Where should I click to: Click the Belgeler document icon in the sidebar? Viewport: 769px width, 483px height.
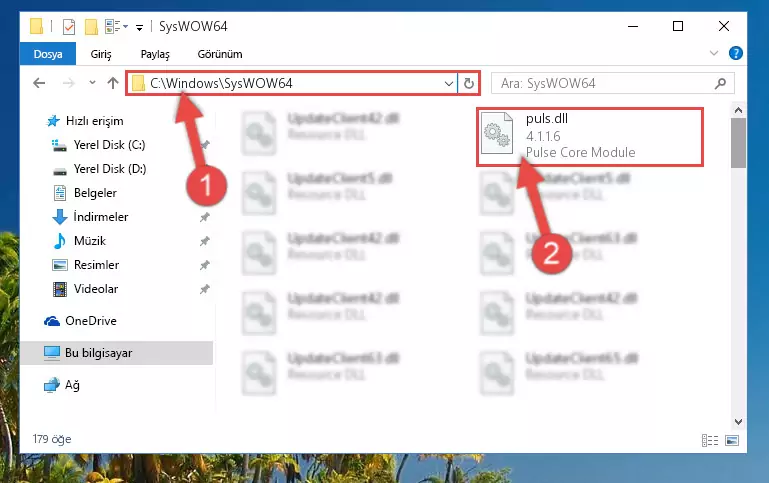click(60, 193)
